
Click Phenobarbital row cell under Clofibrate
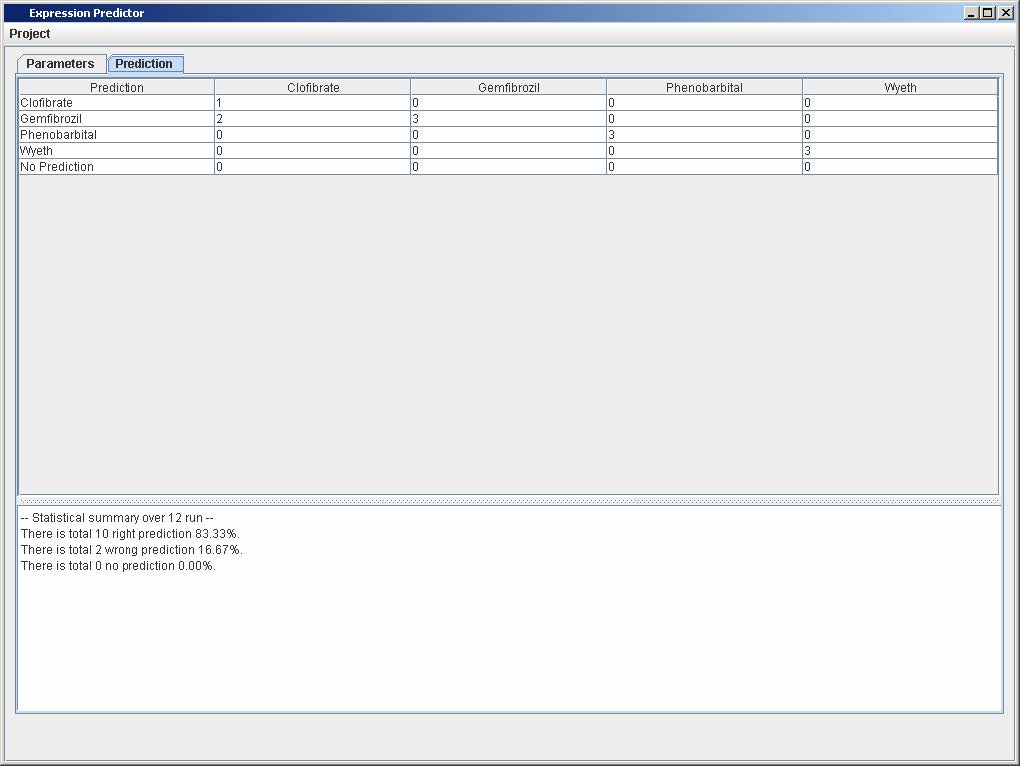click(313, 135)
